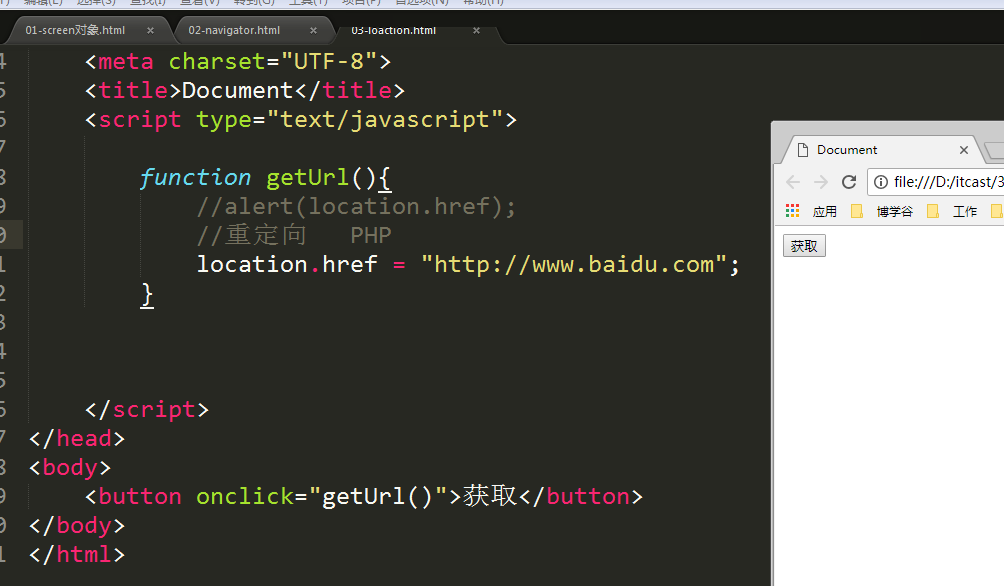This screenshot has height=586, width=1004.
Task: Click the getUrl function name definition
Action: point(307,177)
